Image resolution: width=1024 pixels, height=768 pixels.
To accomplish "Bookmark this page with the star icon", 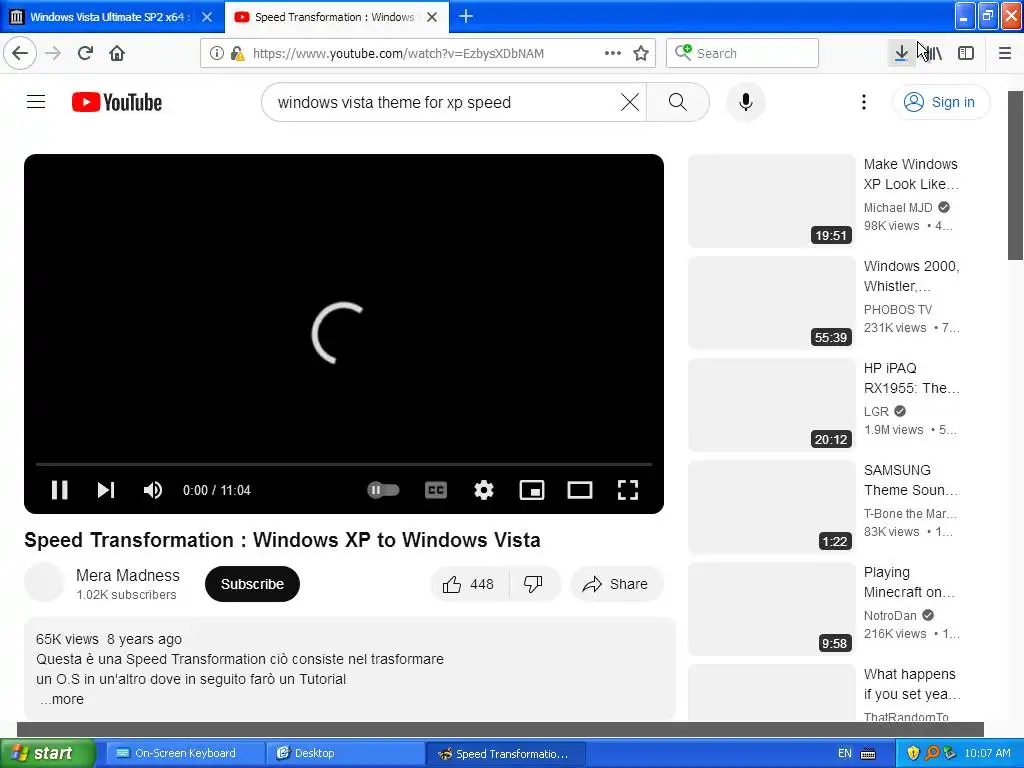I will coord(641,53).
